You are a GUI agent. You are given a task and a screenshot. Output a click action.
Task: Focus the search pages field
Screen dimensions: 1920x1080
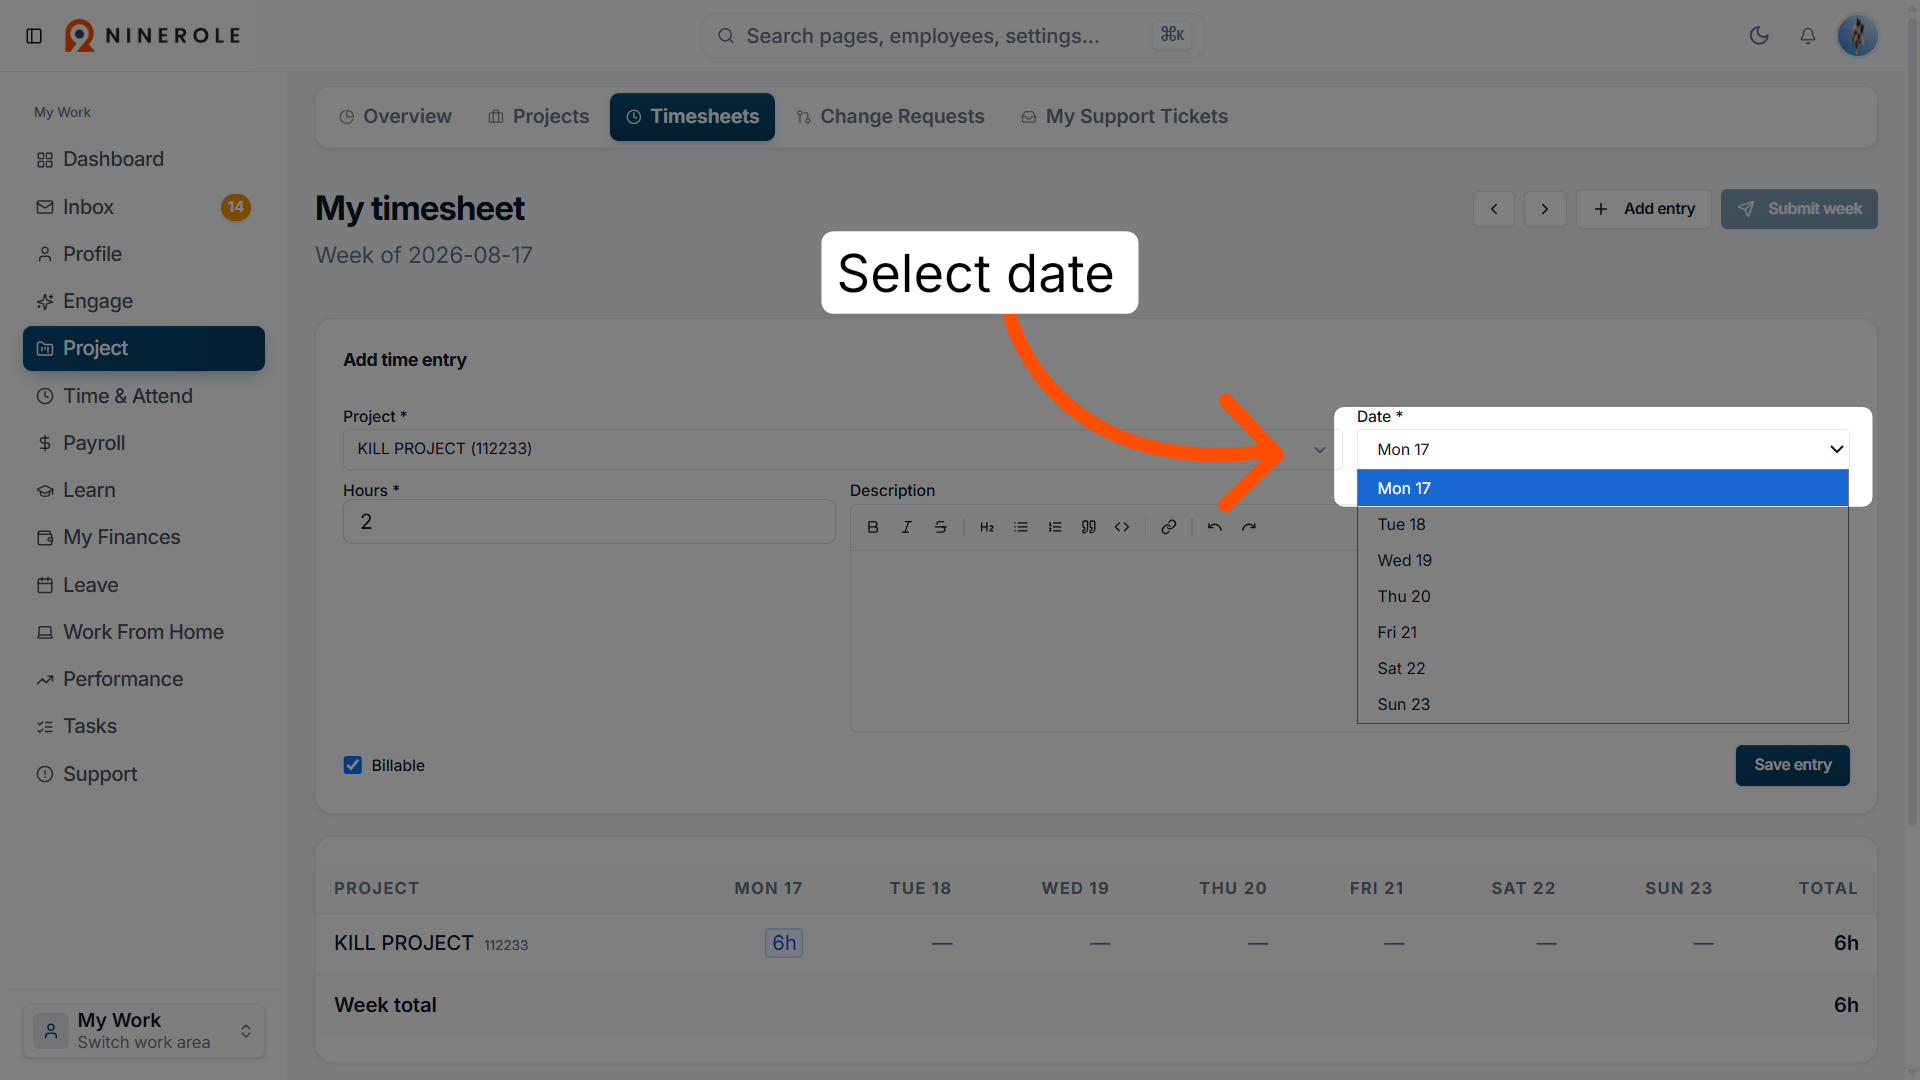tap(952, 36)
